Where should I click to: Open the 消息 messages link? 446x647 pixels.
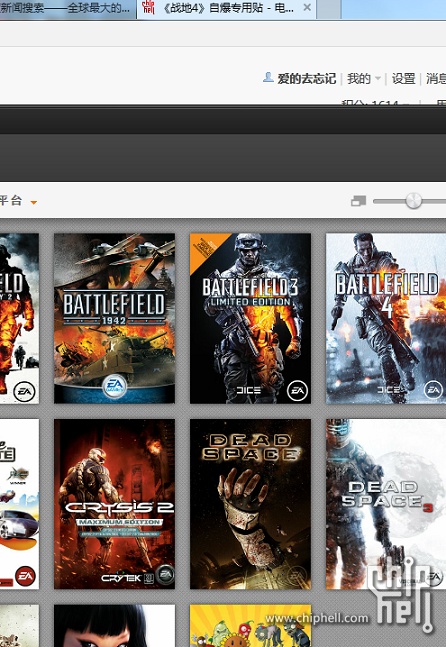(436, 78)
